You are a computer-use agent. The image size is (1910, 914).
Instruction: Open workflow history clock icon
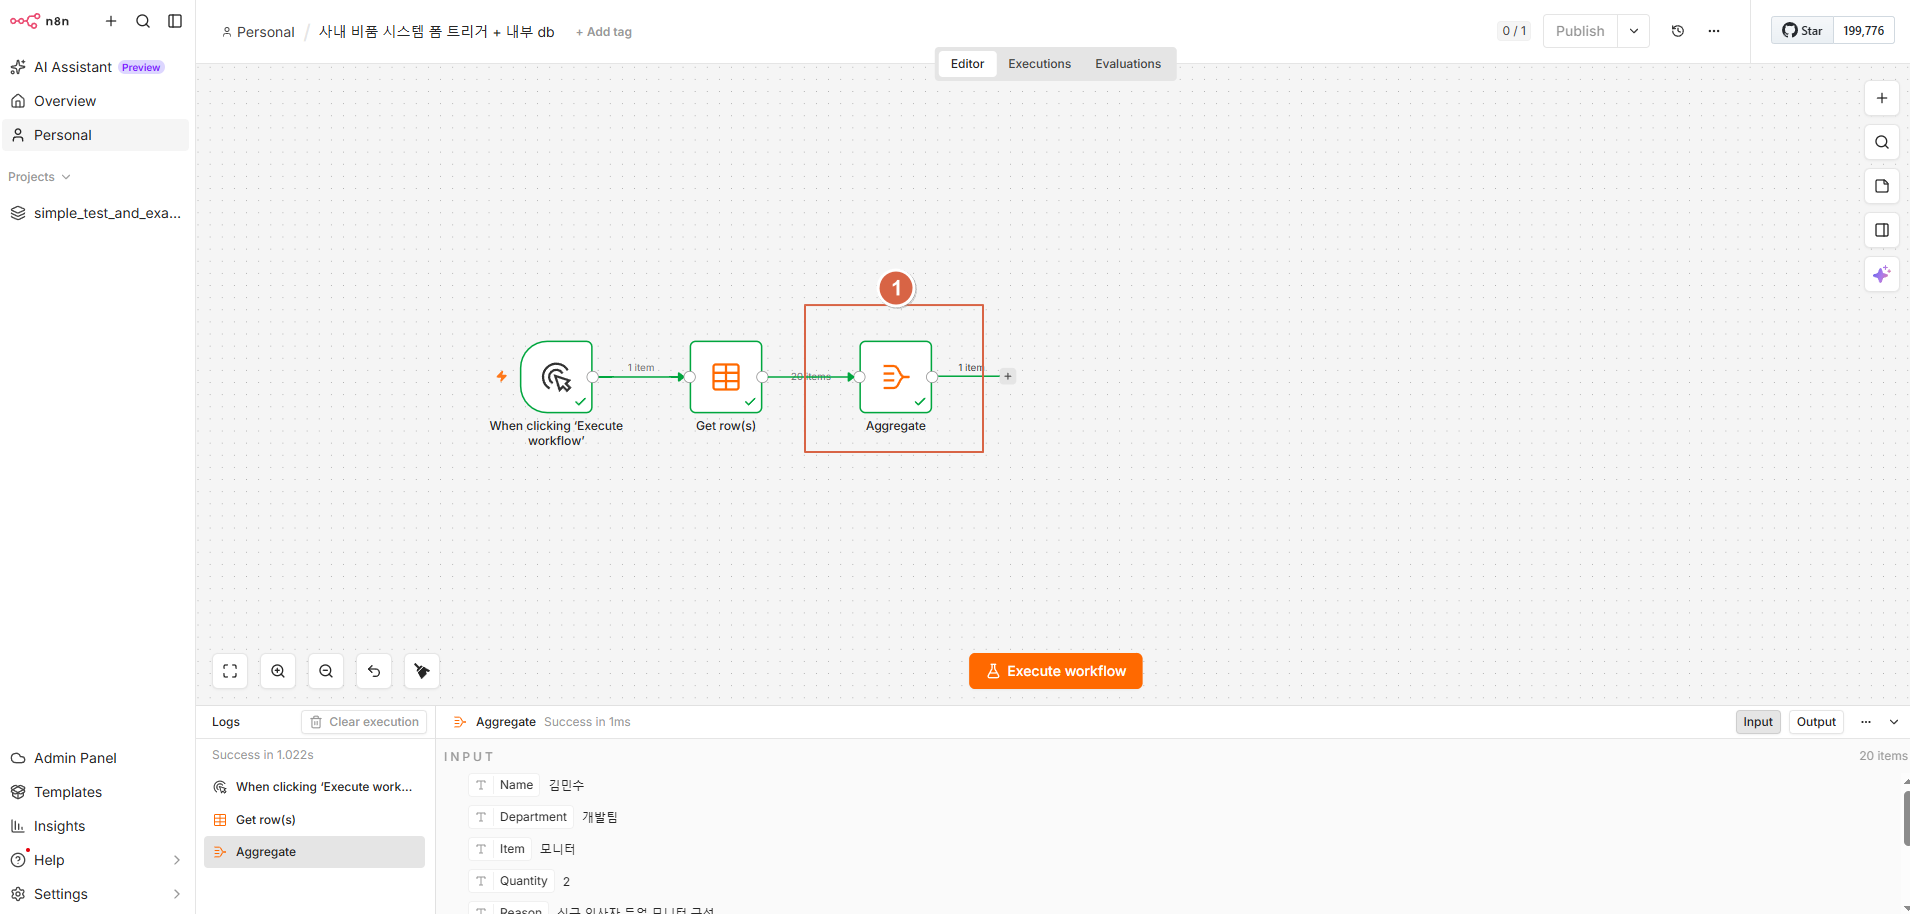tap(1678, 31)
